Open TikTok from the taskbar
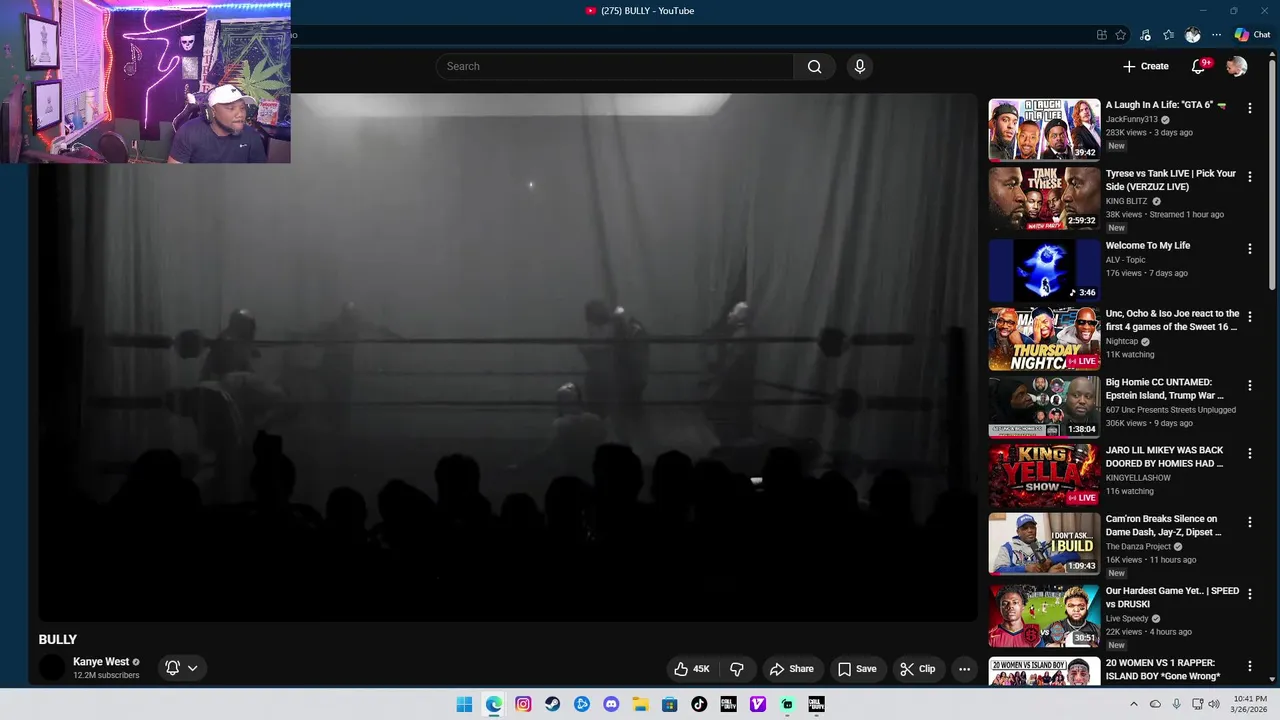Viewport: 1280px width, 720px height. (x=699, y=704)
